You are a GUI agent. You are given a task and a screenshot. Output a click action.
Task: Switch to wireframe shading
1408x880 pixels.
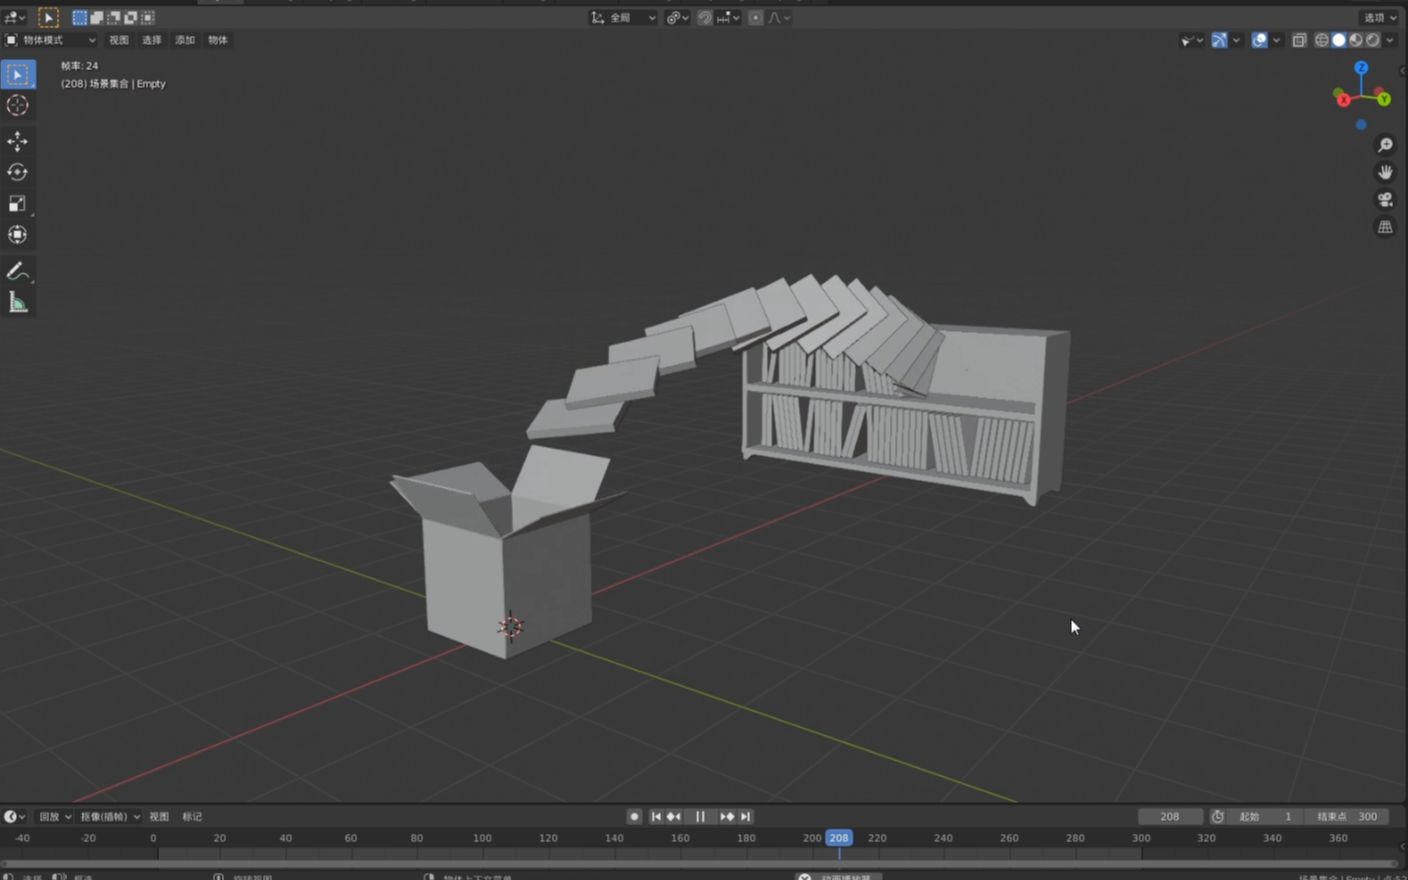coord(1322,40)
